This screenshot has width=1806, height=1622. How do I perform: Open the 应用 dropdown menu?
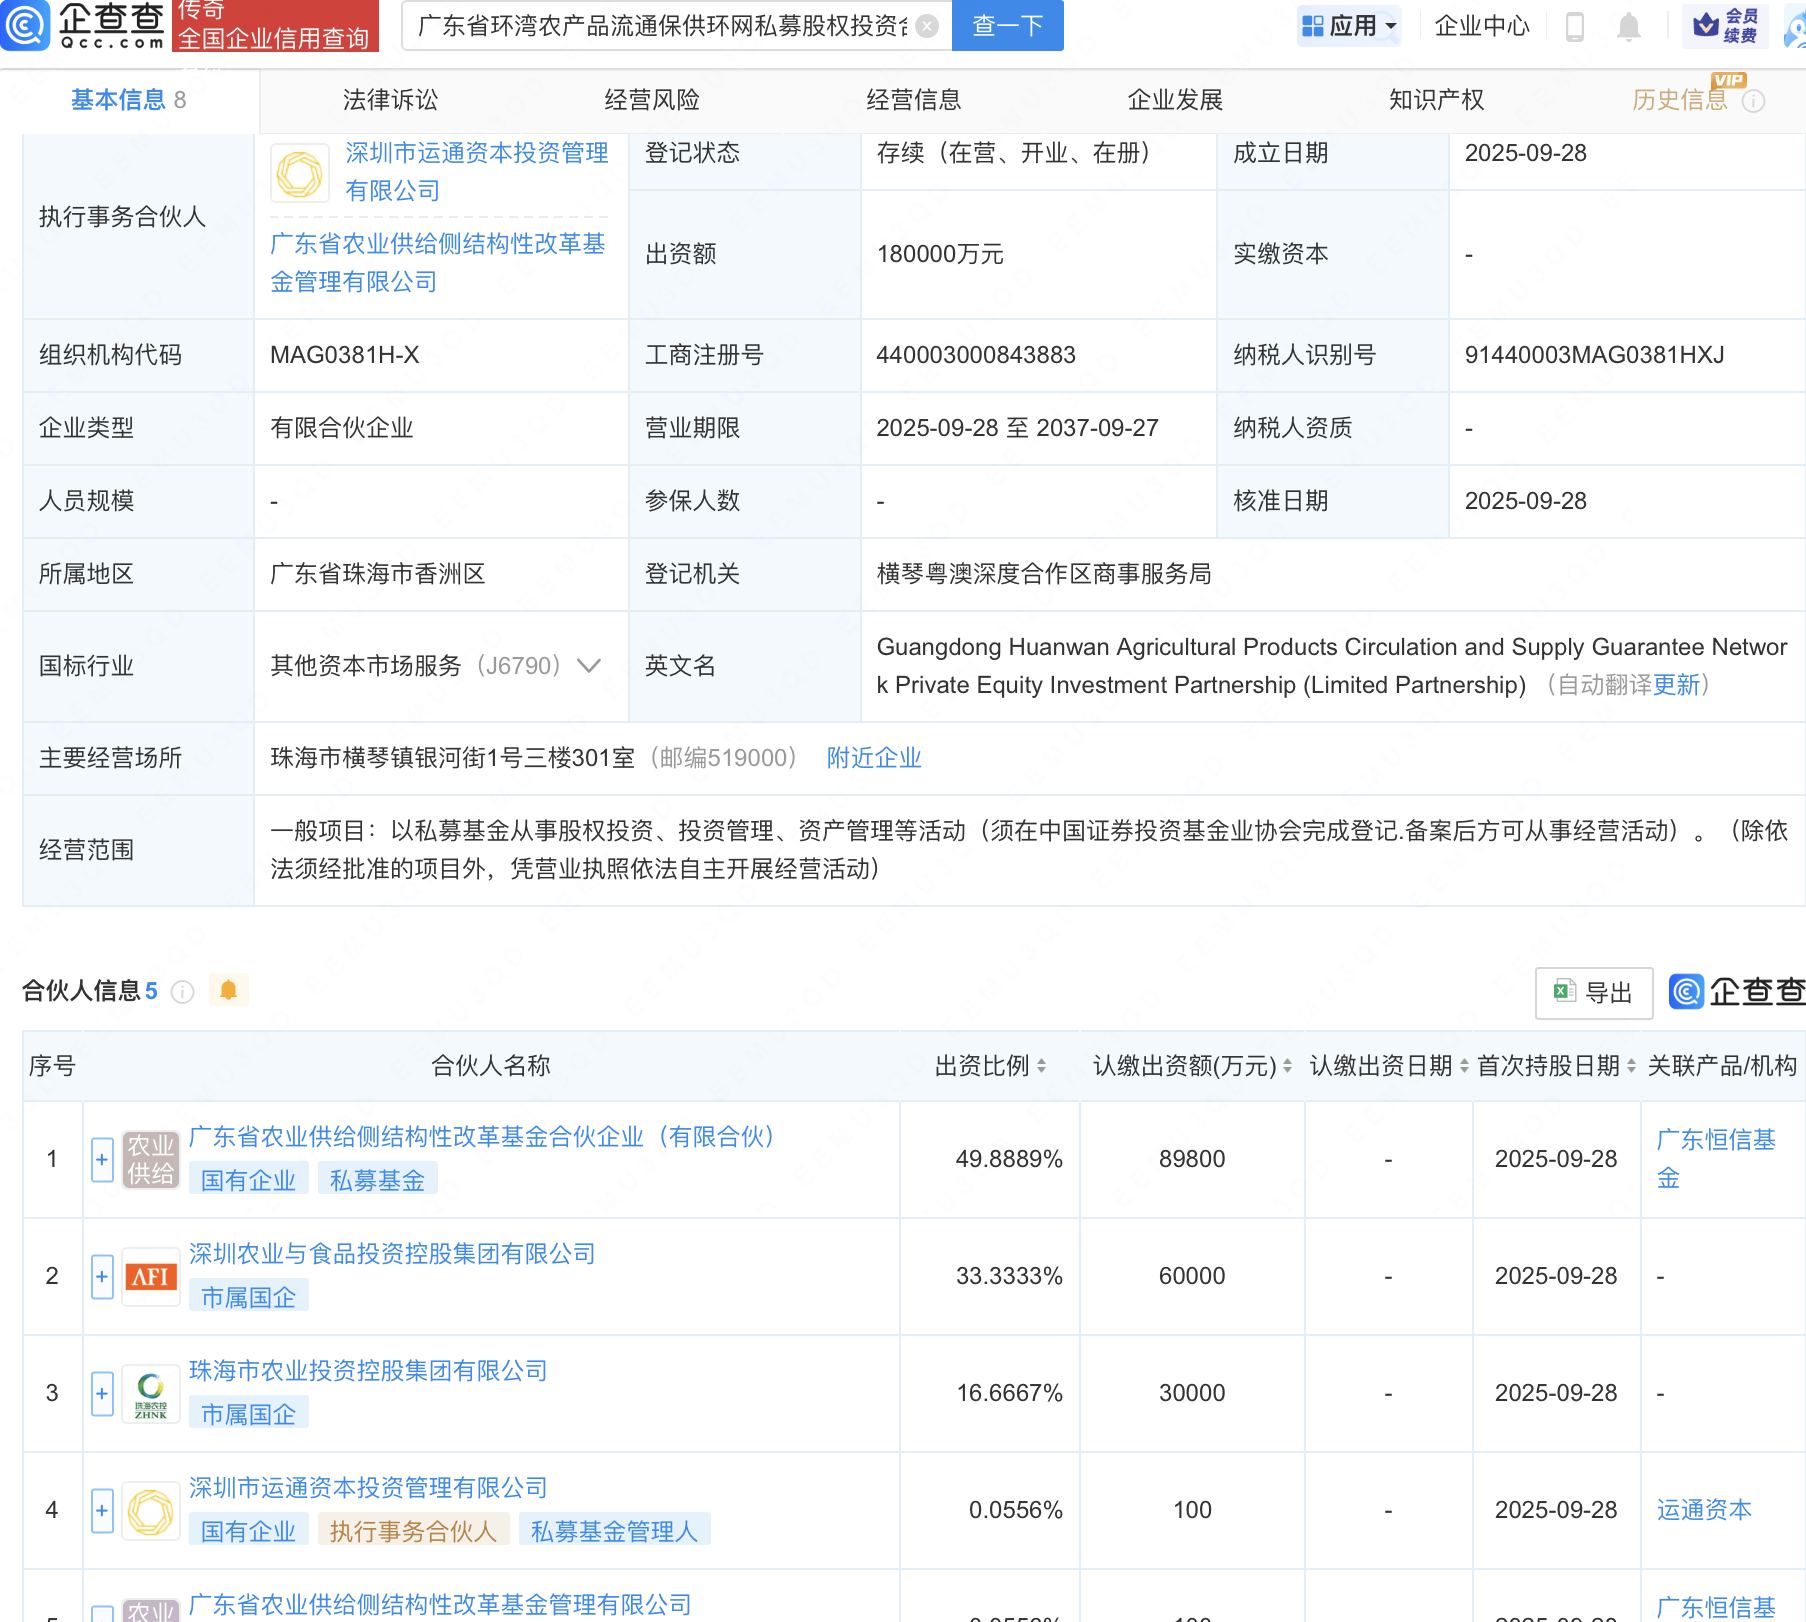[1350, 26]
